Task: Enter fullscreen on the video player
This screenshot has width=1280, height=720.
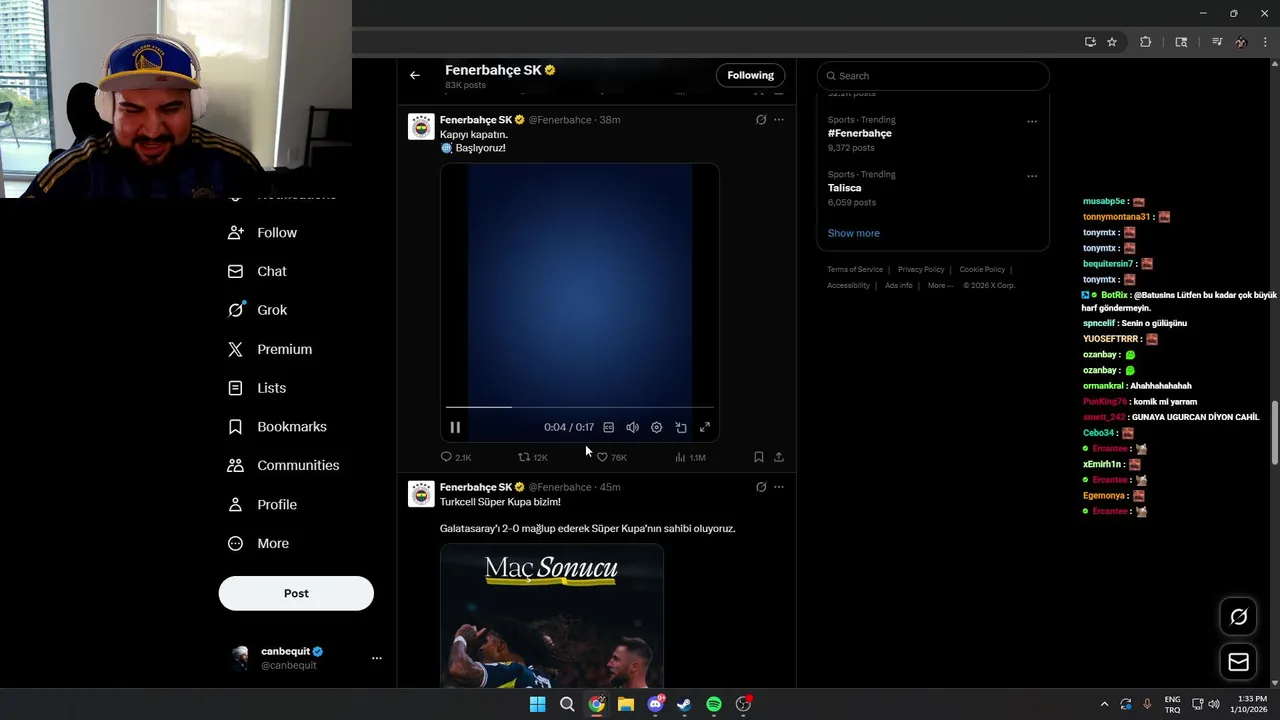Action: coord(705,427)
